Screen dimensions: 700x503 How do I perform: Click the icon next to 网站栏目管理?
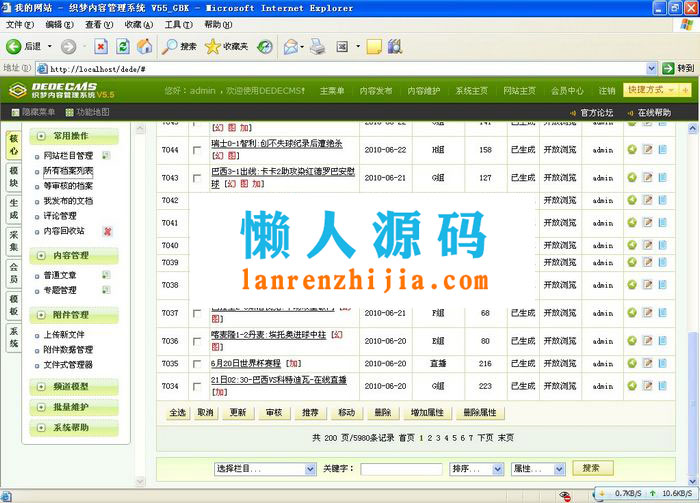[105, 156]
